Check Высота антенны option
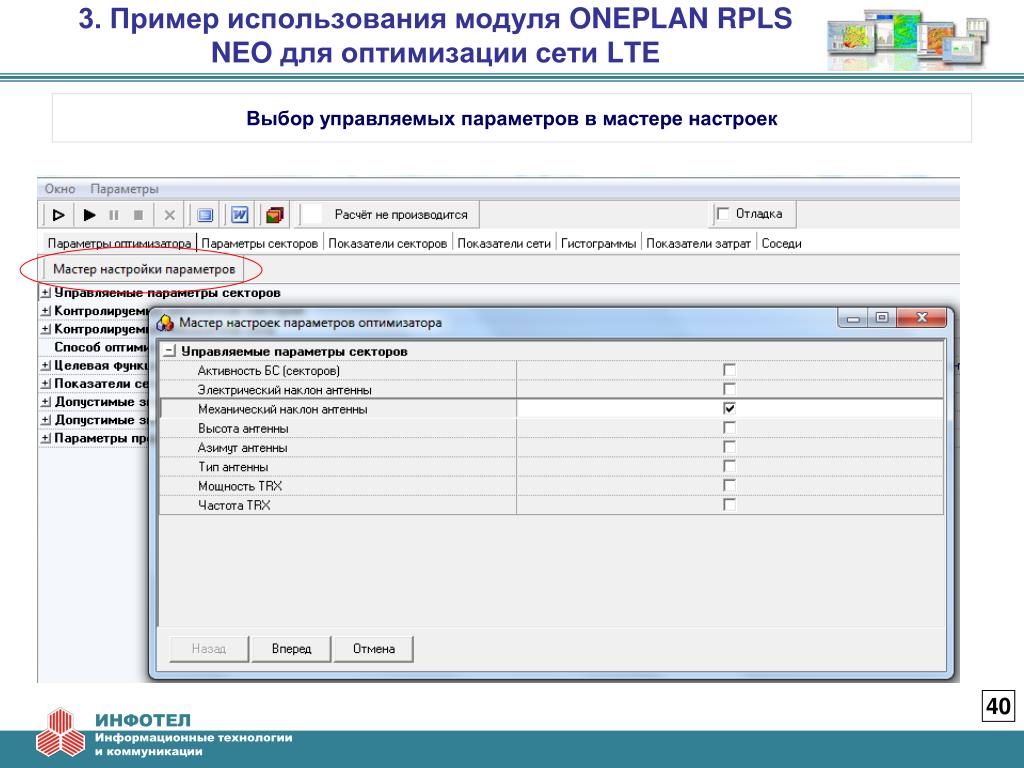 [729, 428]
